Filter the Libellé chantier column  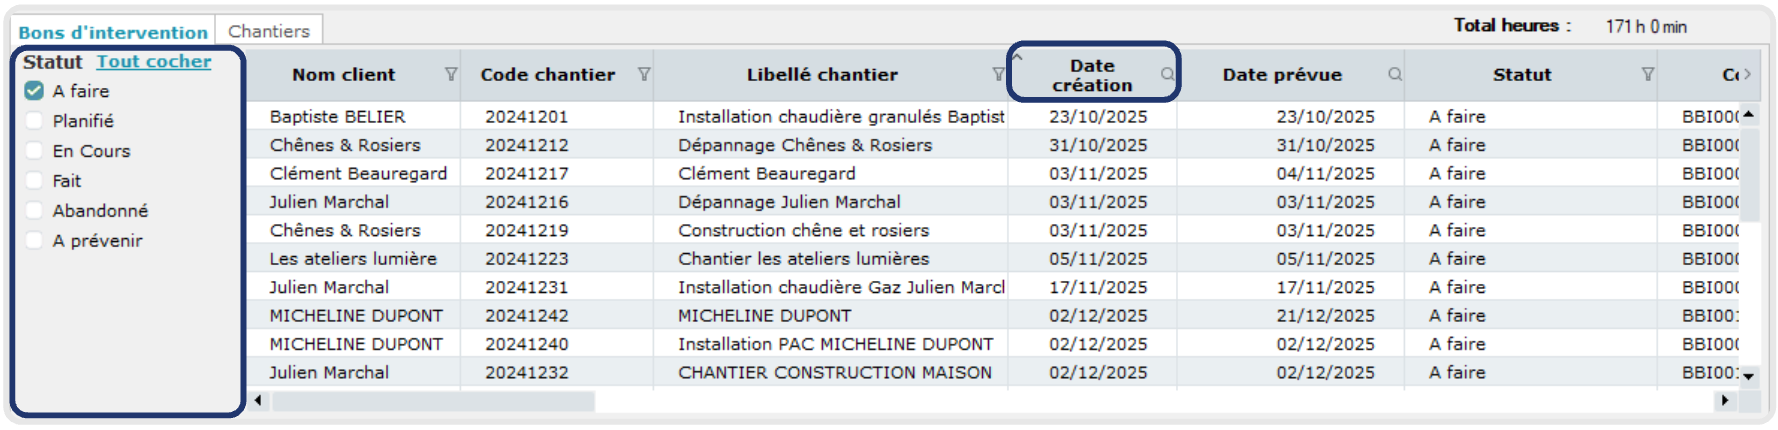pyautogui.click(x=997, y=74)
